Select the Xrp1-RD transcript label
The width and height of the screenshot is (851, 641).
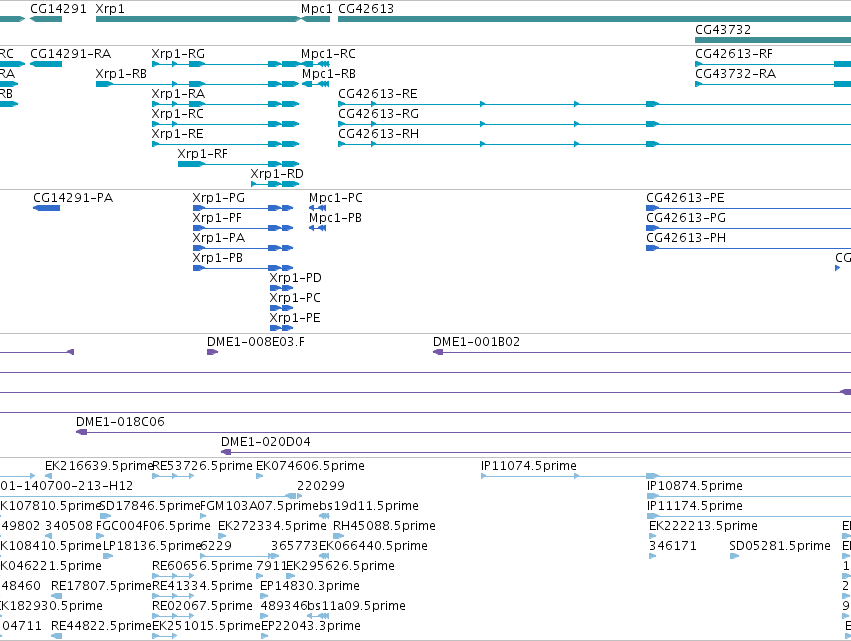coord(277,174)
